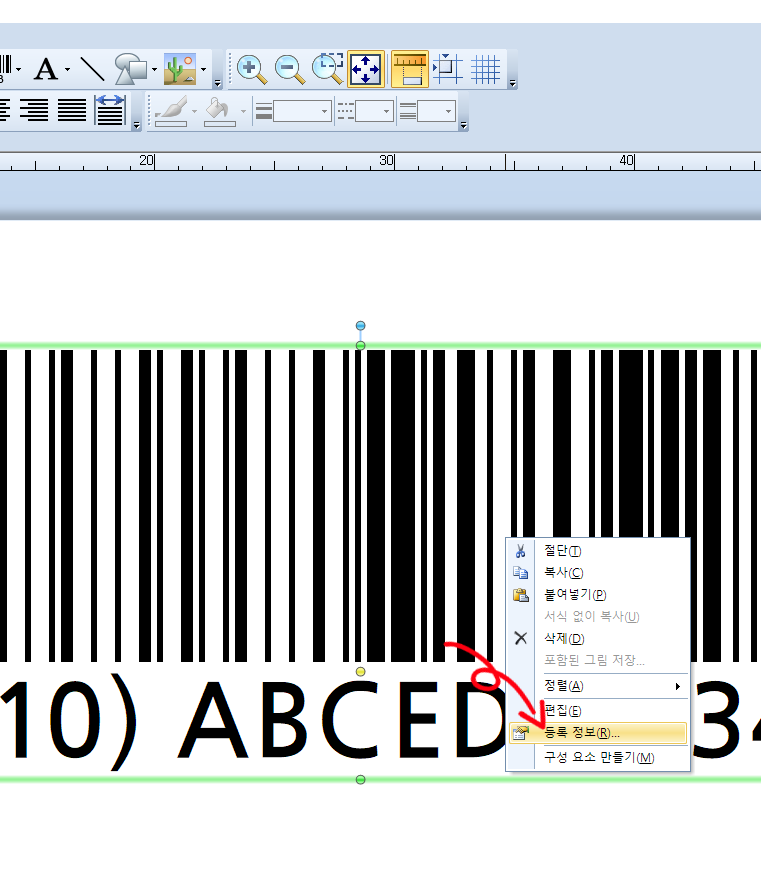
Task: Select the picture (cactus) tool
Action: pos(180,69)
